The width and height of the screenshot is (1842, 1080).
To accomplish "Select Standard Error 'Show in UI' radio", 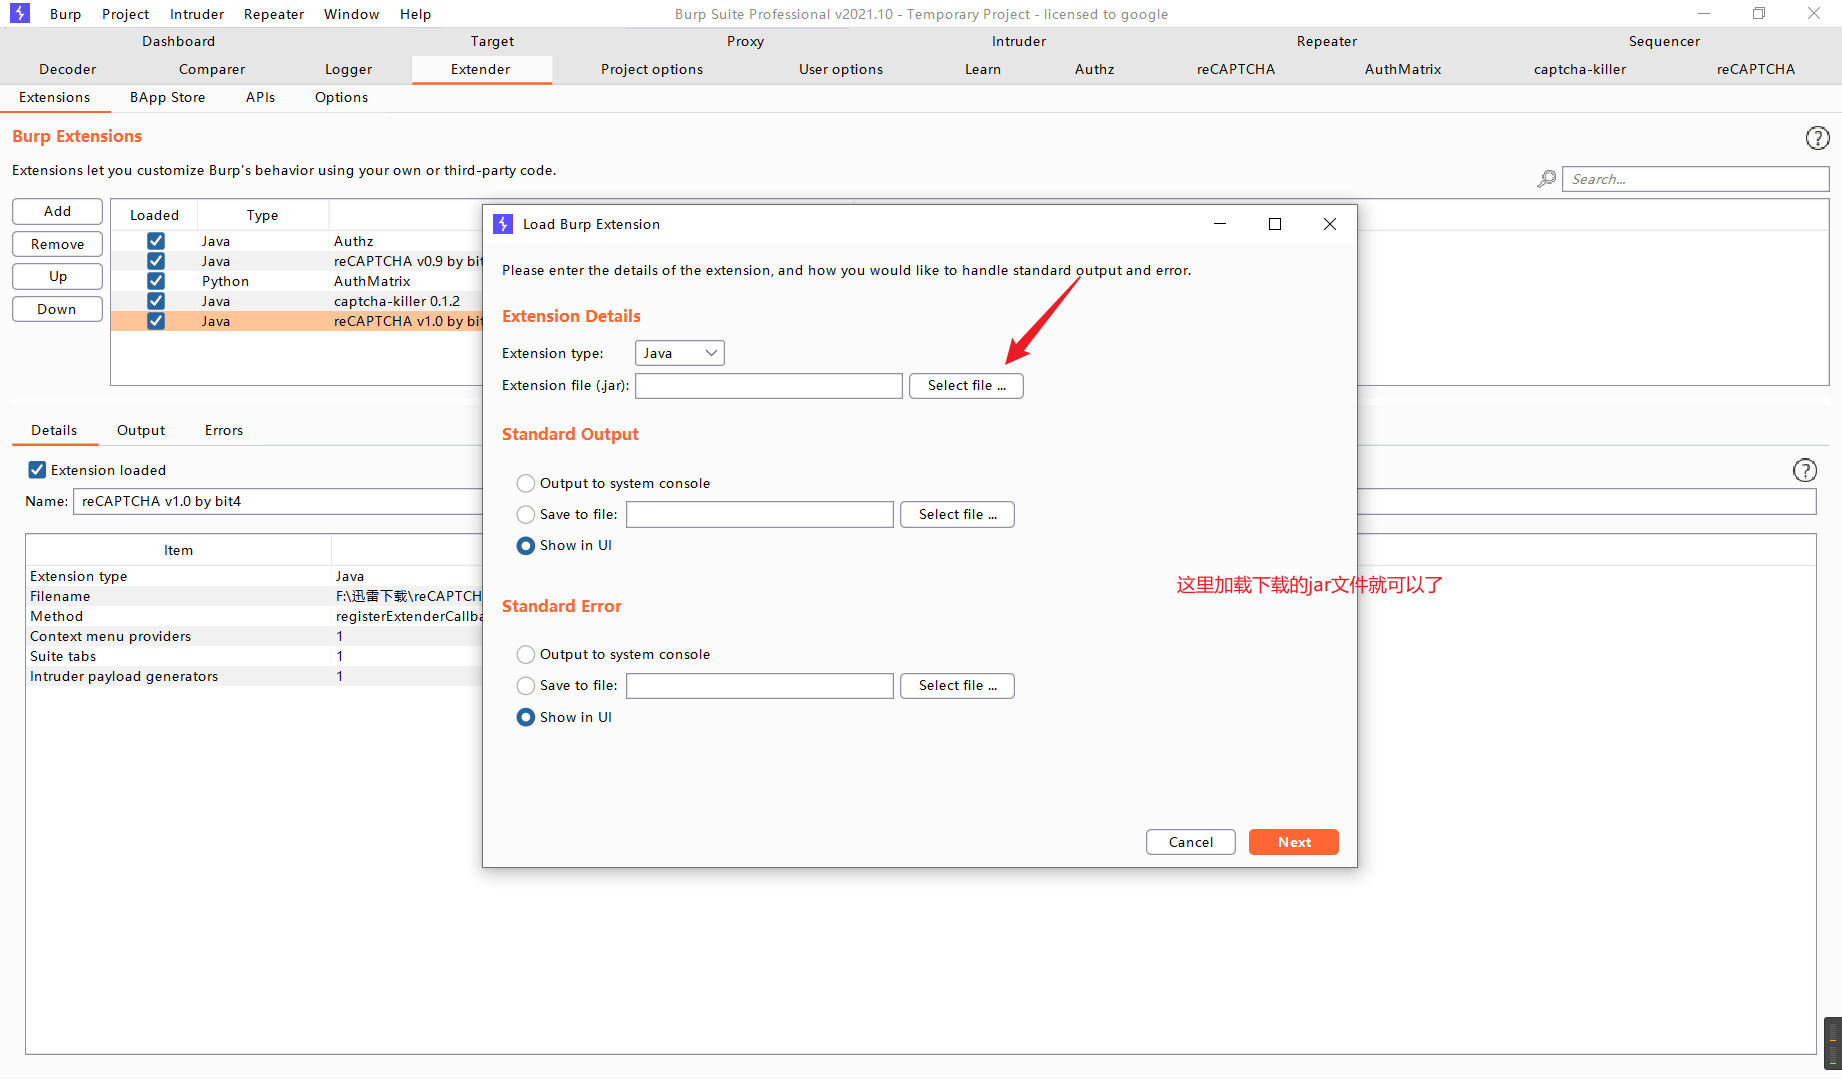I will click(x=526, y=718).
